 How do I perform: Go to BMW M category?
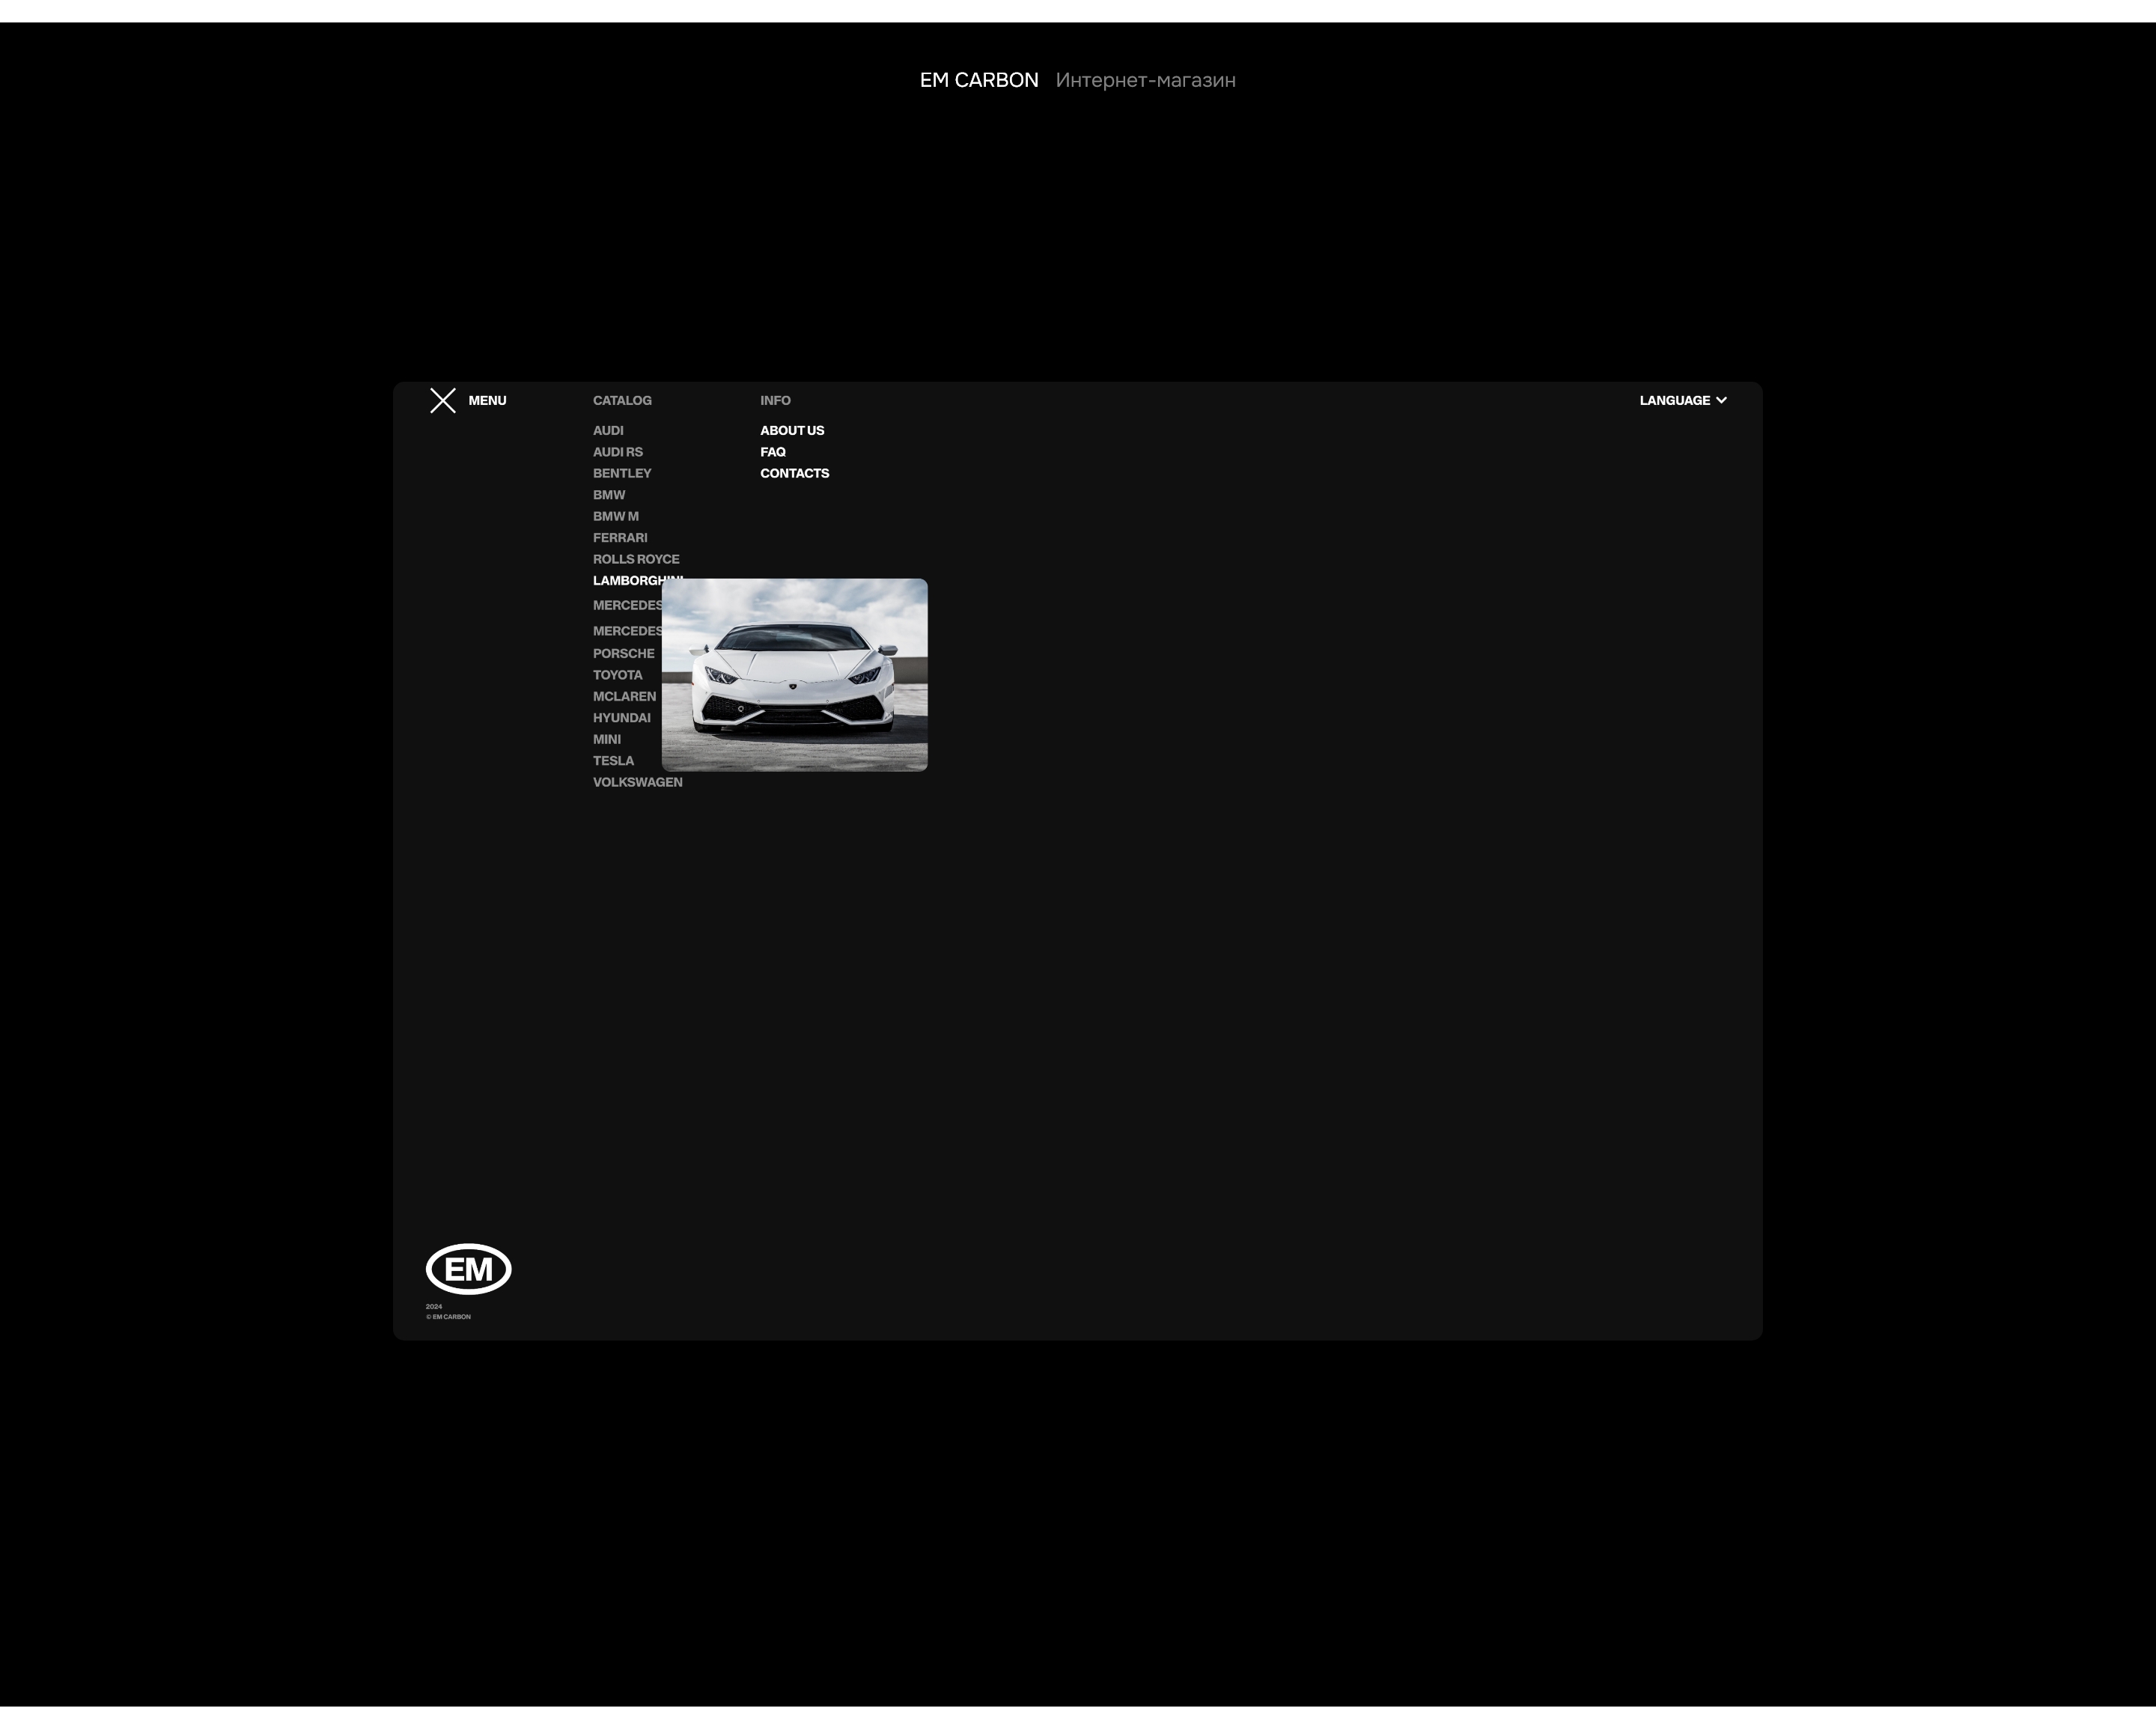point(615,516)
